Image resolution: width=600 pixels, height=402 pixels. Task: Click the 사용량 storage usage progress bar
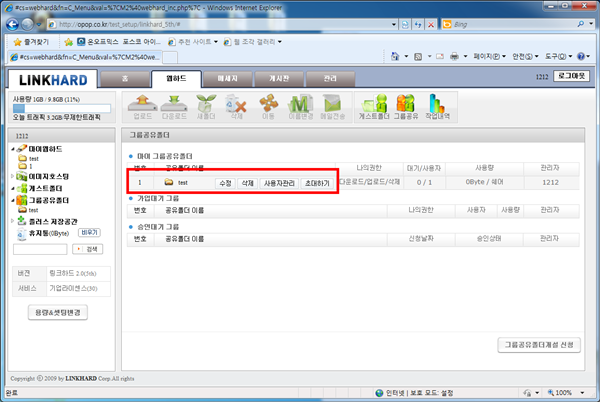click(62, 109)
